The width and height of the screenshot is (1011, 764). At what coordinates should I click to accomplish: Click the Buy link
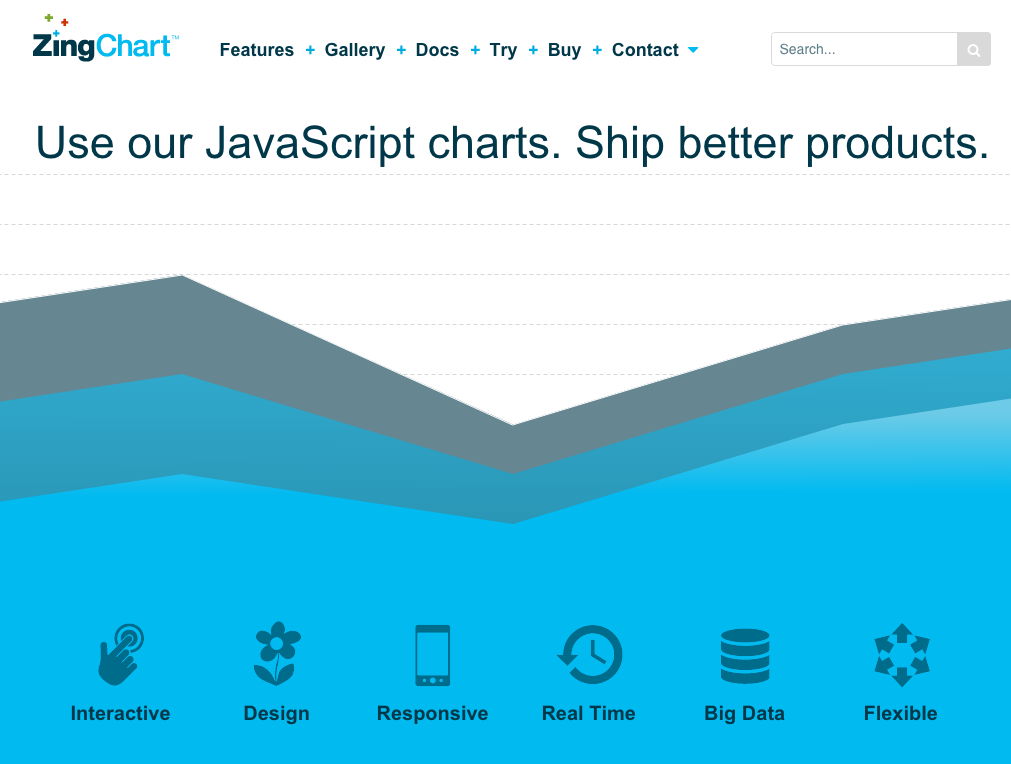coord(564,49)
